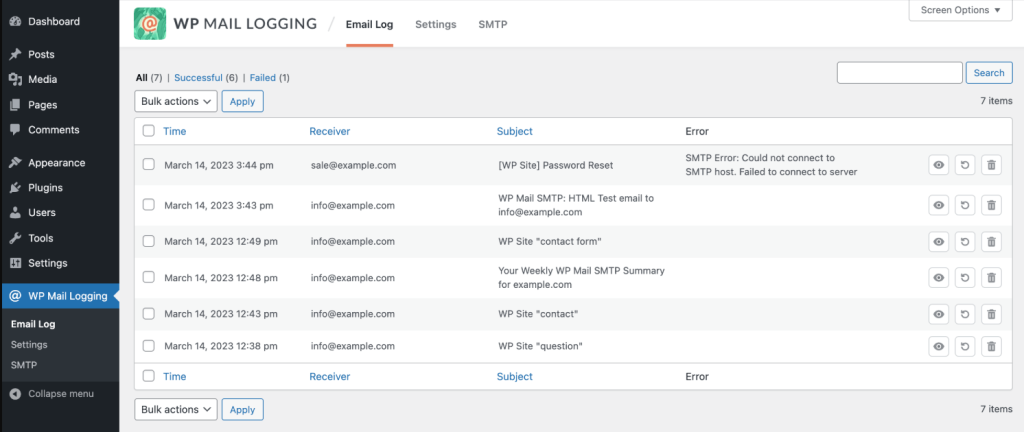
Task: View the HTML Test email entry
Action: coord(938,206)
